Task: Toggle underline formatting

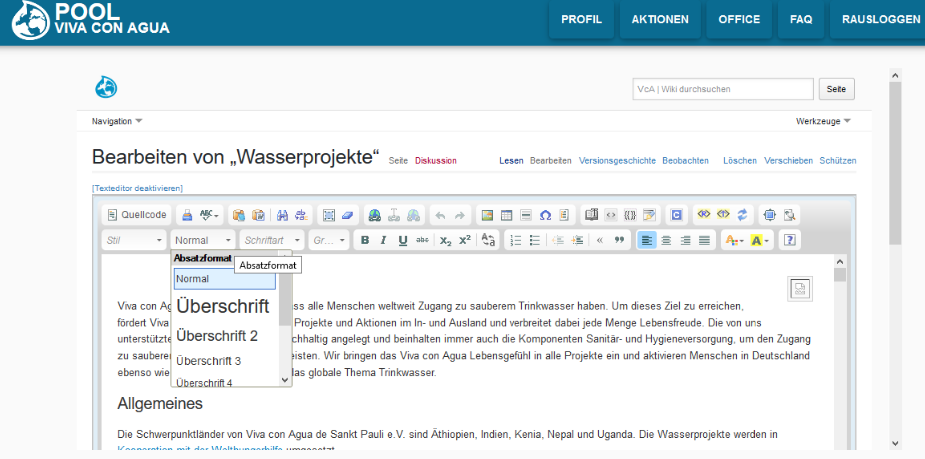Action: [403, 240]
